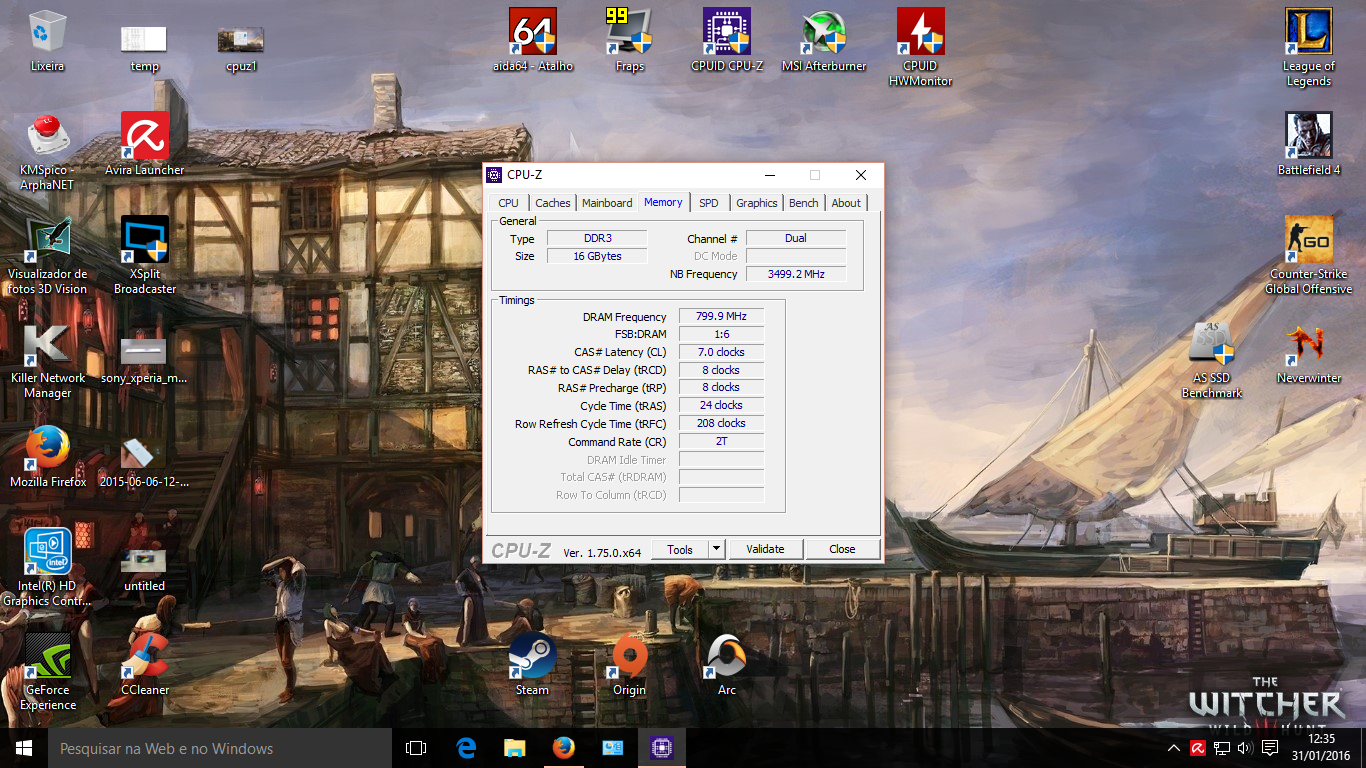Open CPUID HWMonitor shortcut
This screenshot has width=1366, height=768.
[920, 48]
